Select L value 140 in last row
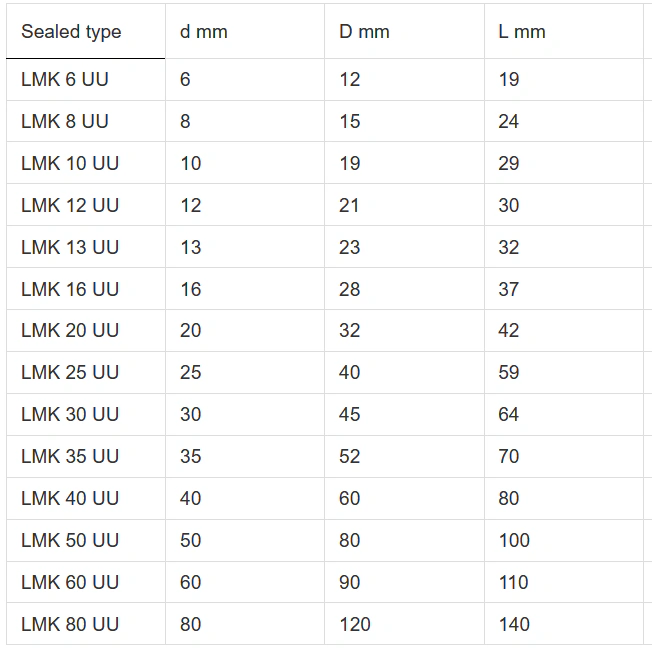Viewport: 652px width, 651px height. pyautogui.click(x=514, y=624)
